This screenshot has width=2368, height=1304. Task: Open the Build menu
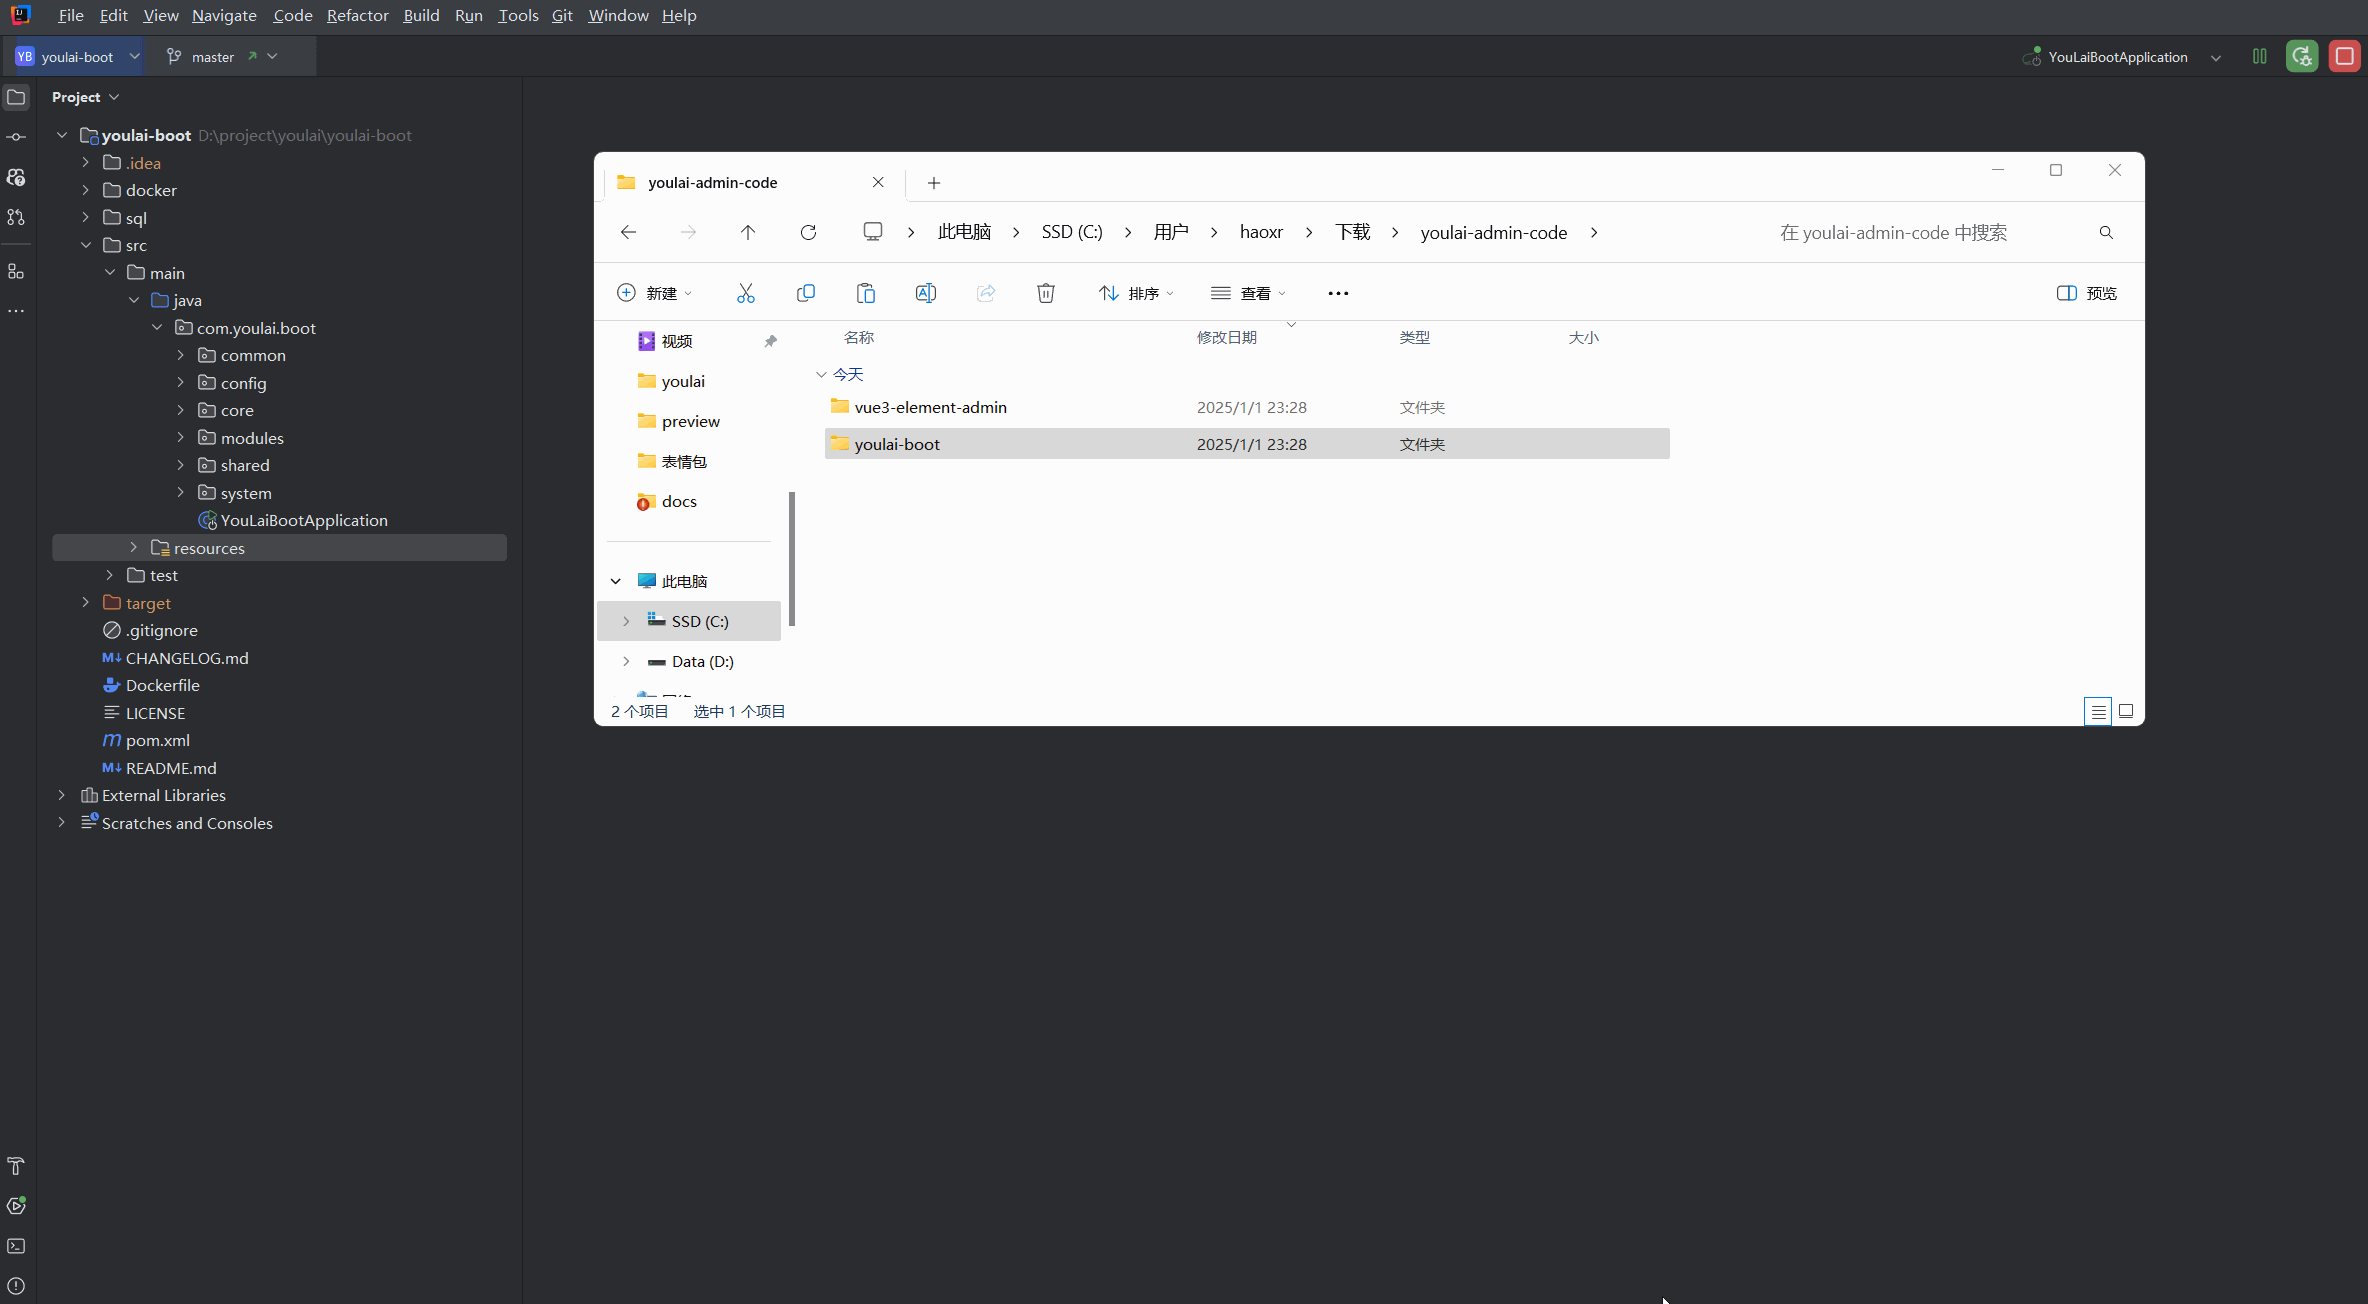click(421, 16)
